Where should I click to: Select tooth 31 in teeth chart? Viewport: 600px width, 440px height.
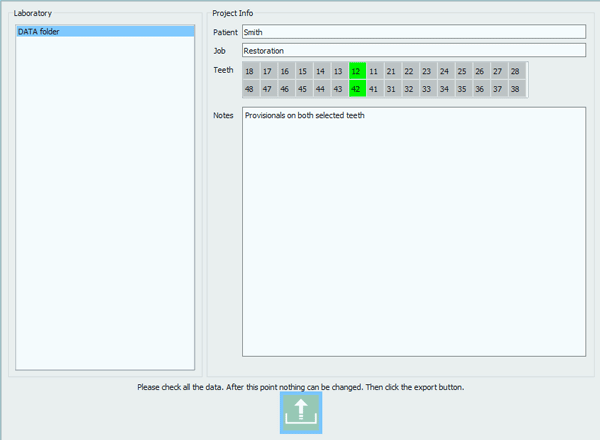[x=392, y=89]
